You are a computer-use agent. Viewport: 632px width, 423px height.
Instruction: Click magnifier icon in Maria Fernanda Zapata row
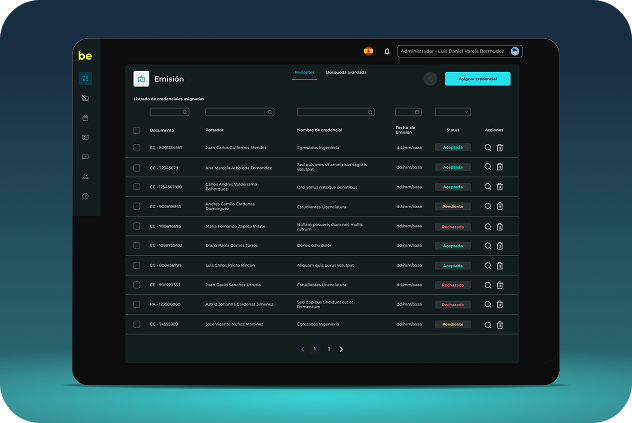[488, 227]
